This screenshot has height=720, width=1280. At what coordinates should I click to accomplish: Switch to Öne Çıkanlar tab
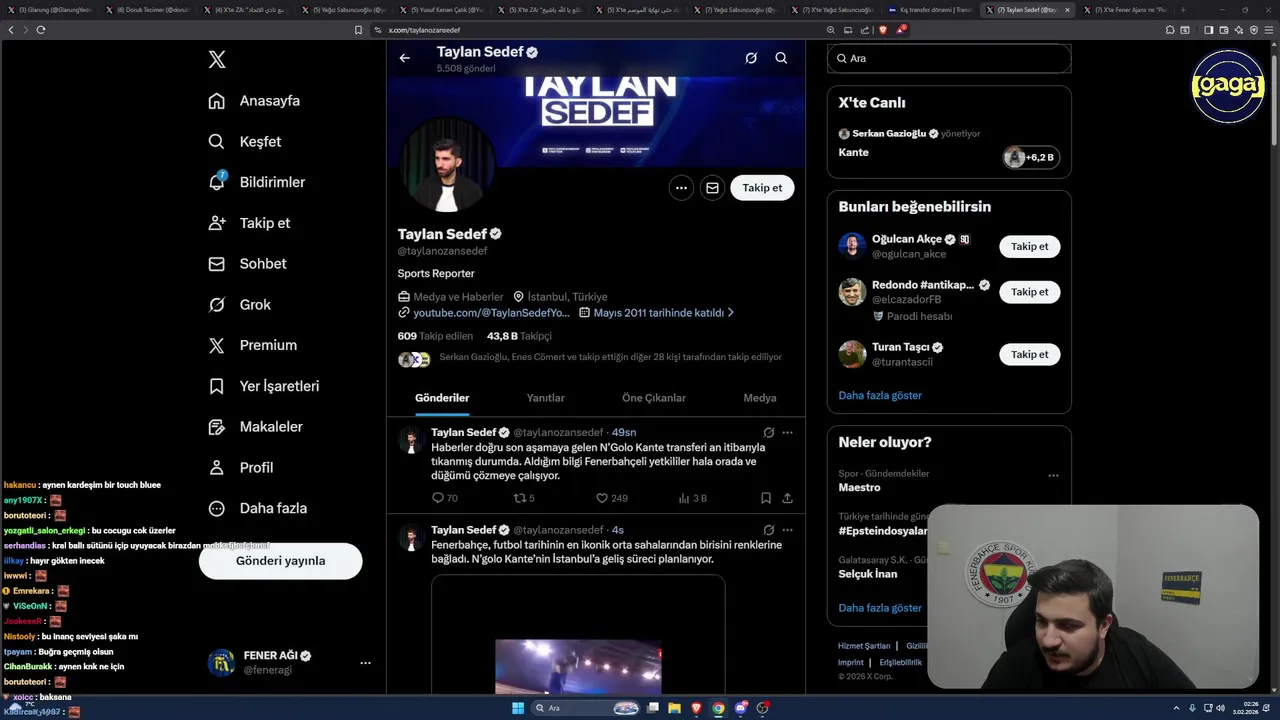[654, 398]
